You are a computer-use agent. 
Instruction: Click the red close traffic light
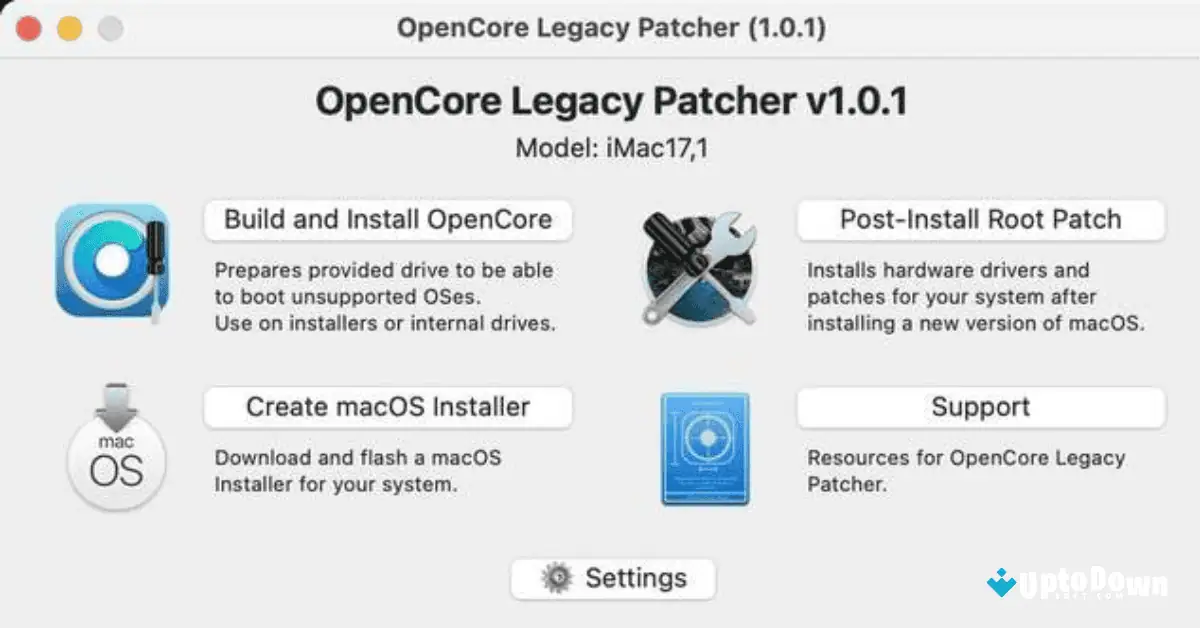tap(29, 29)
